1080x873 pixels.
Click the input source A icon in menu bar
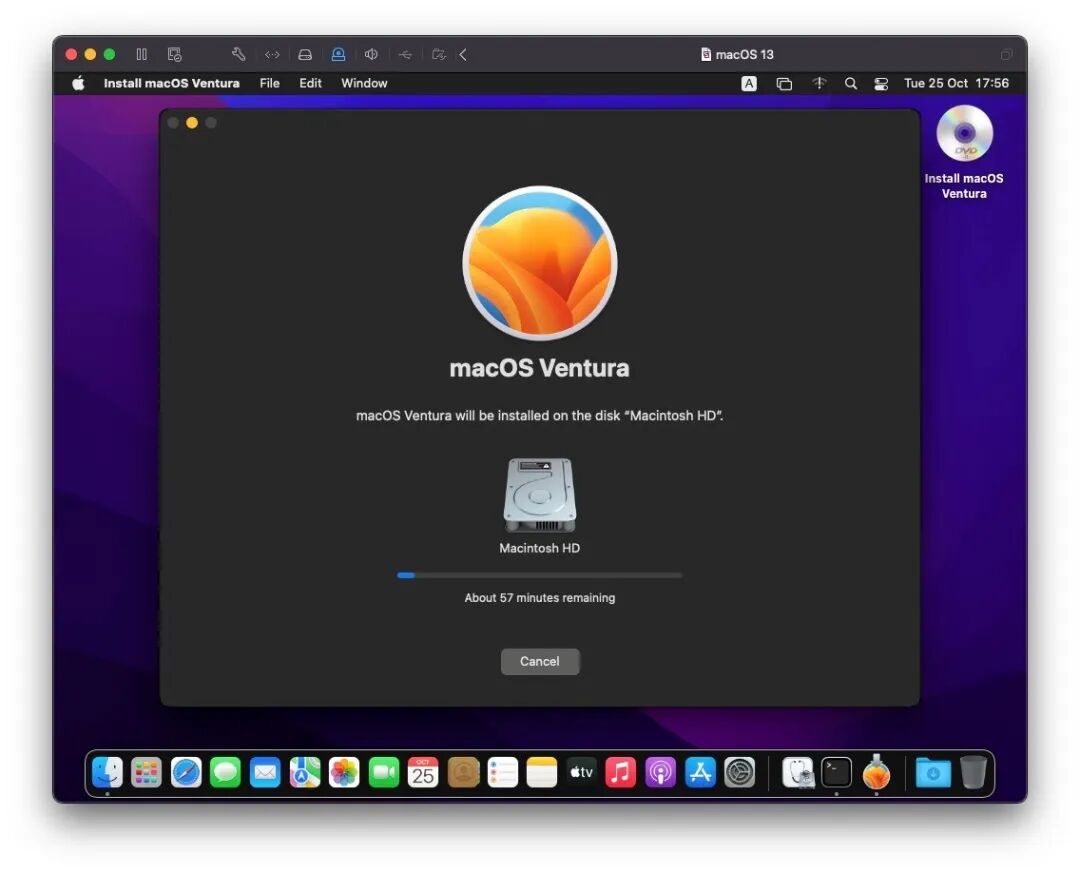[x=749, y=83]
